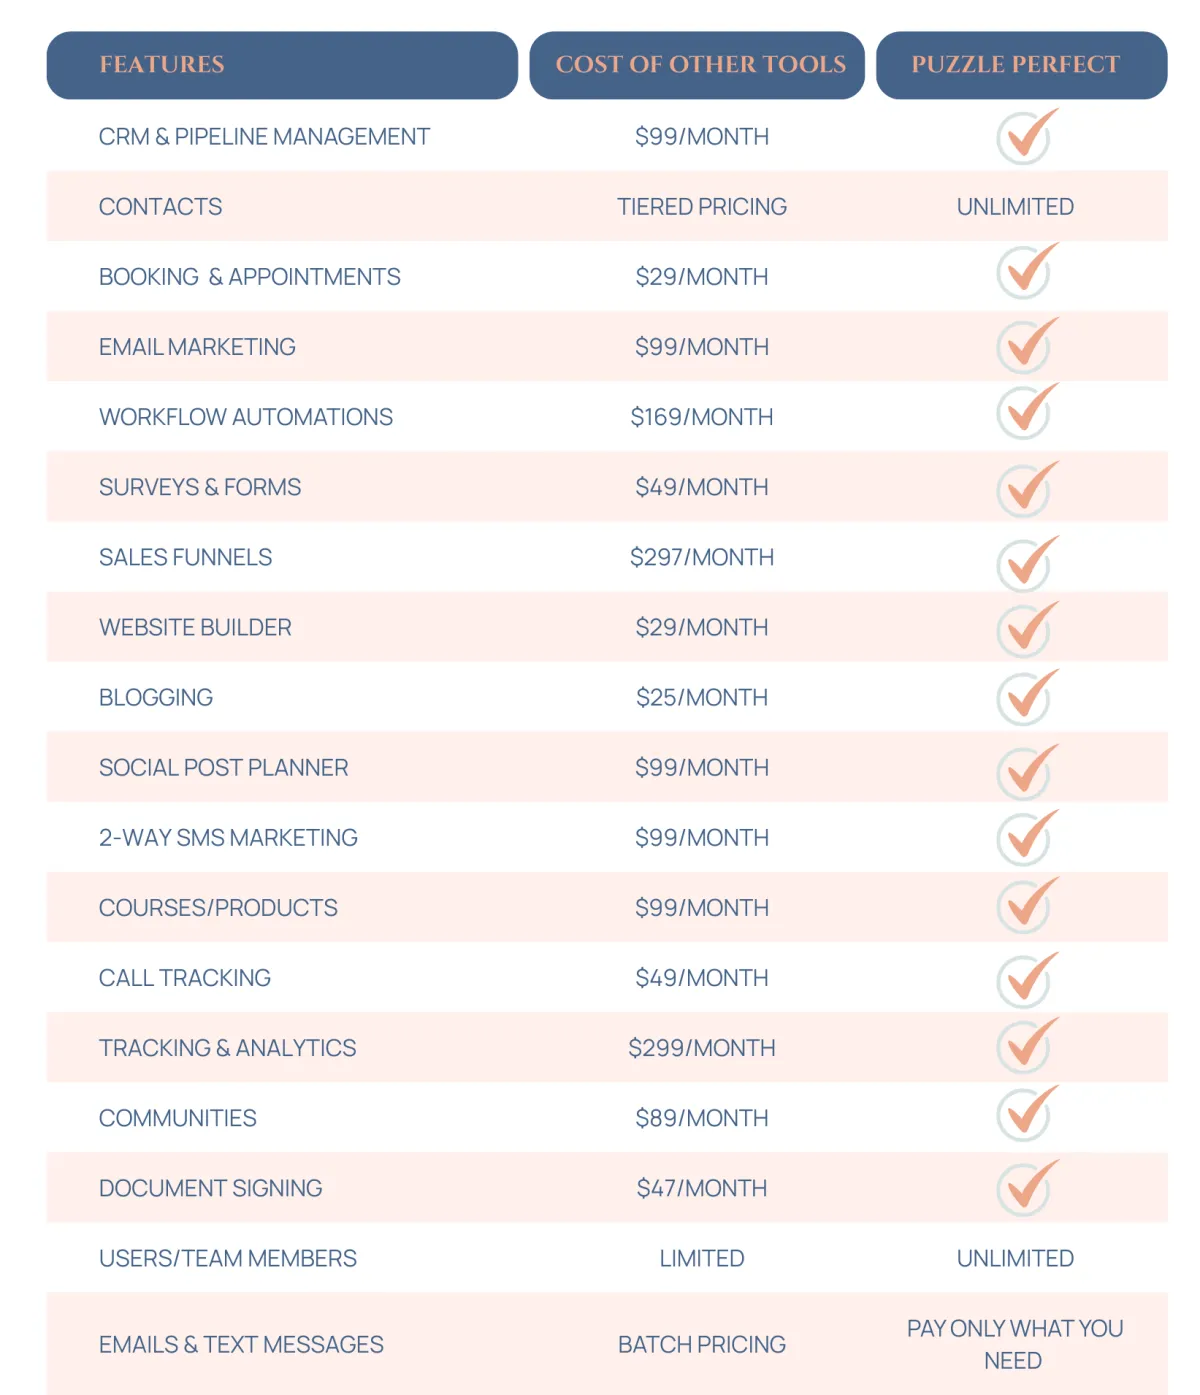The image size is (1200, 1395).
Task: Select the Document Signing checkmark icon
Action: (x=1027, y=1188)
